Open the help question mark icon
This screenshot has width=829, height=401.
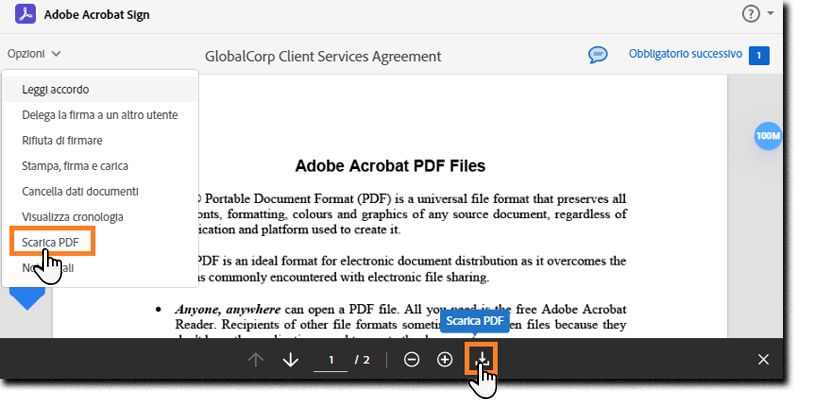(x=751, y=14)
